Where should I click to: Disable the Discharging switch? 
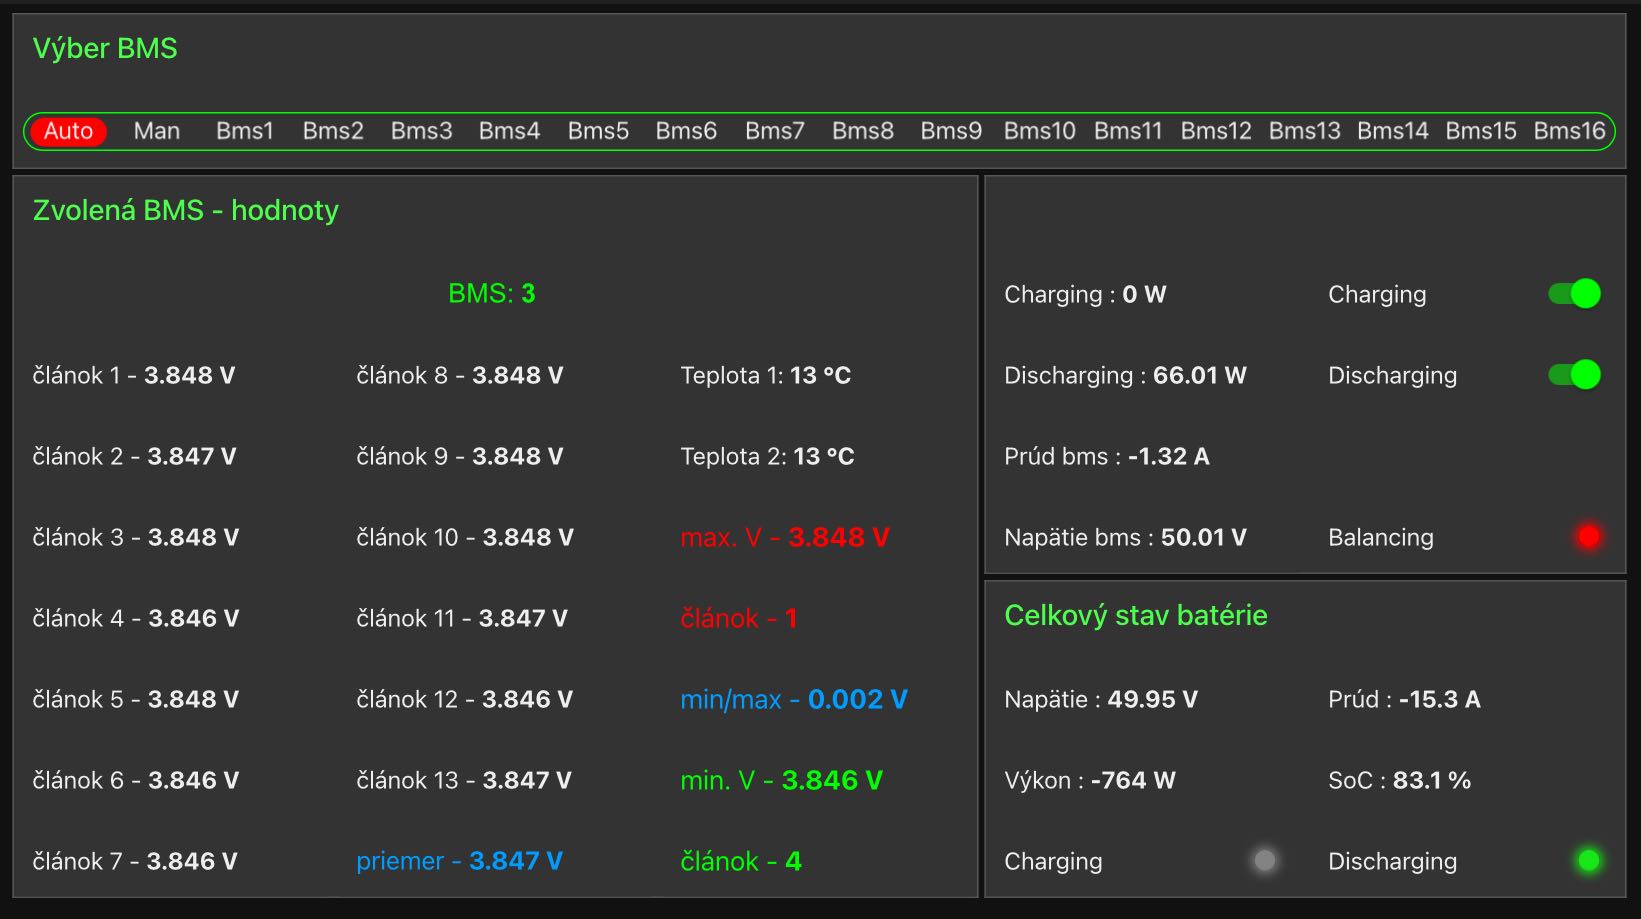click(1574, 375)
